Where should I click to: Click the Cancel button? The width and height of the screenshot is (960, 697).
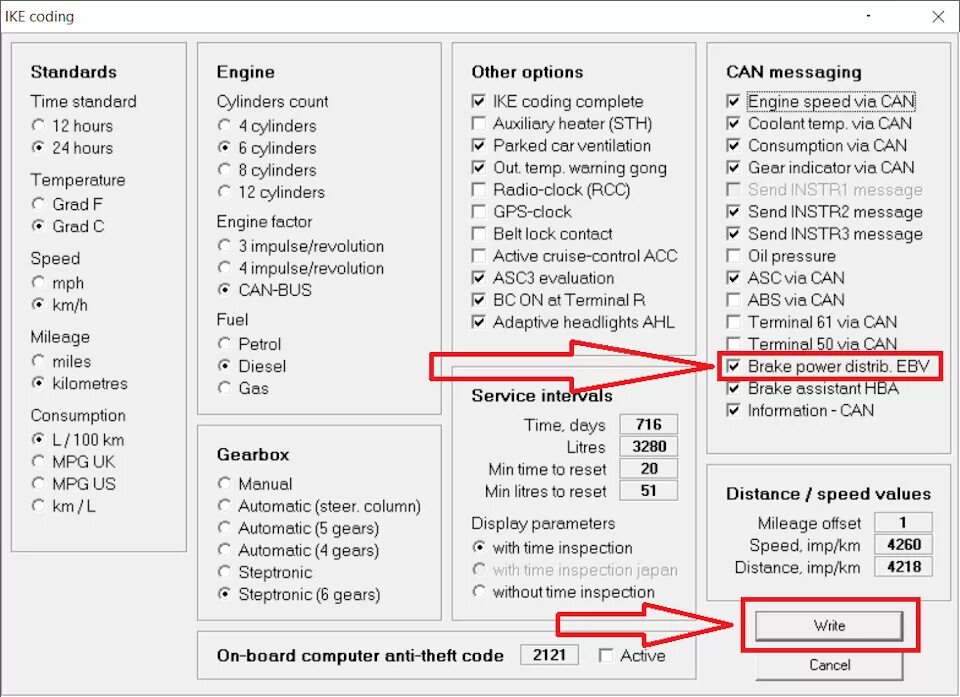coord(829,665)
